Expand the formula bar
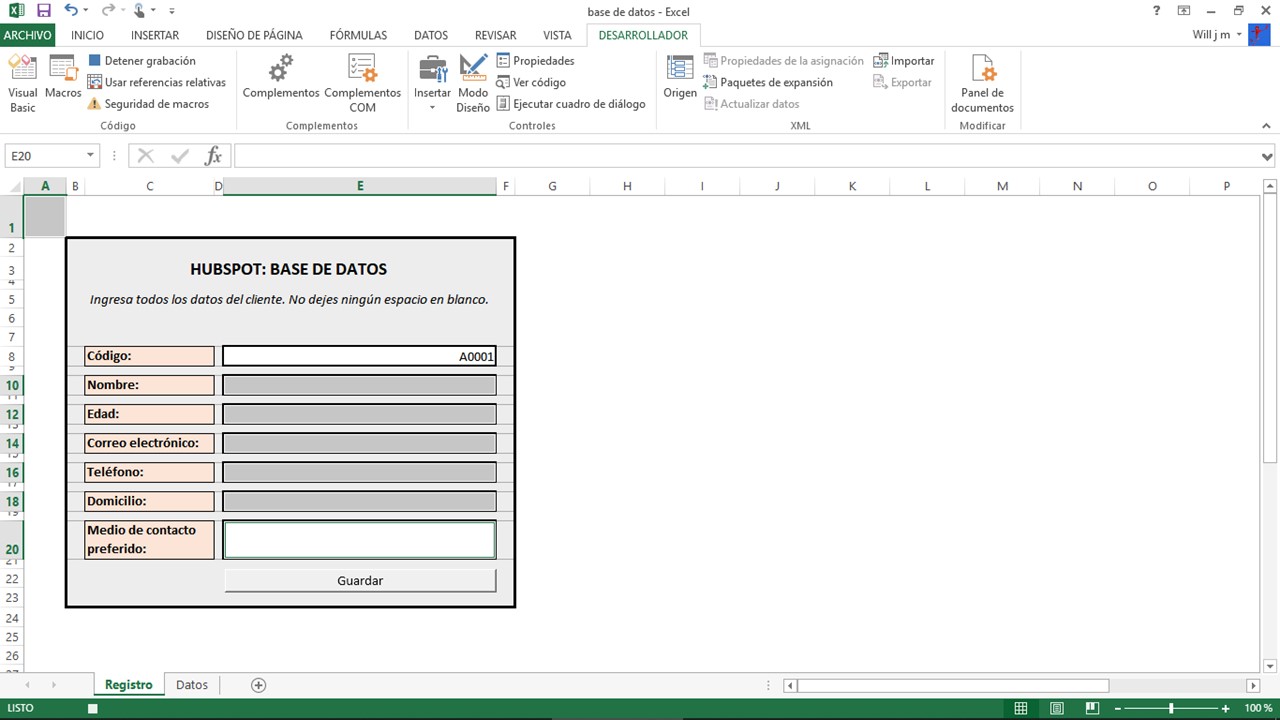Image resolution: width=1280 pixels, height=720 pixels. (x=1268, y=157)
